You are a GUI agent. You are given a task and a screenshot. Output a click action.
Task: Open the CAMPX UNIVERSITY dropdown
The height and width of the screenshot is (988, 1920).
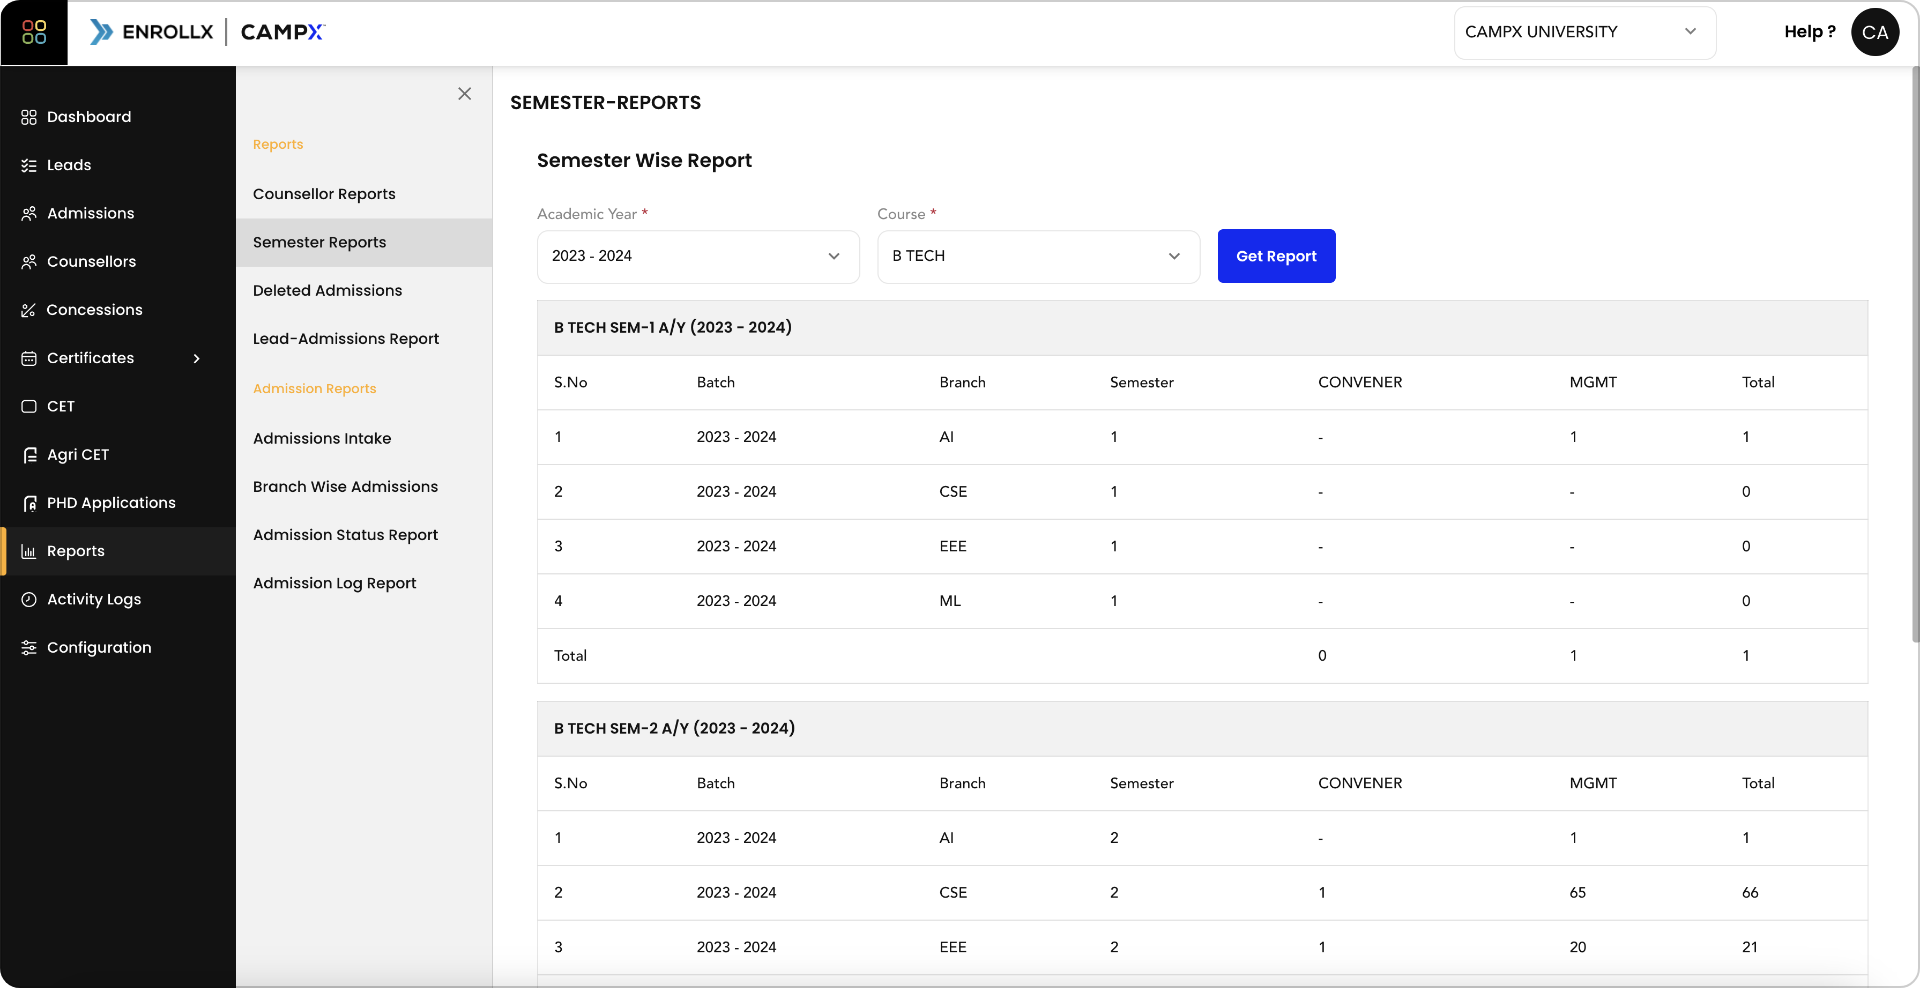coord(1584,32)
